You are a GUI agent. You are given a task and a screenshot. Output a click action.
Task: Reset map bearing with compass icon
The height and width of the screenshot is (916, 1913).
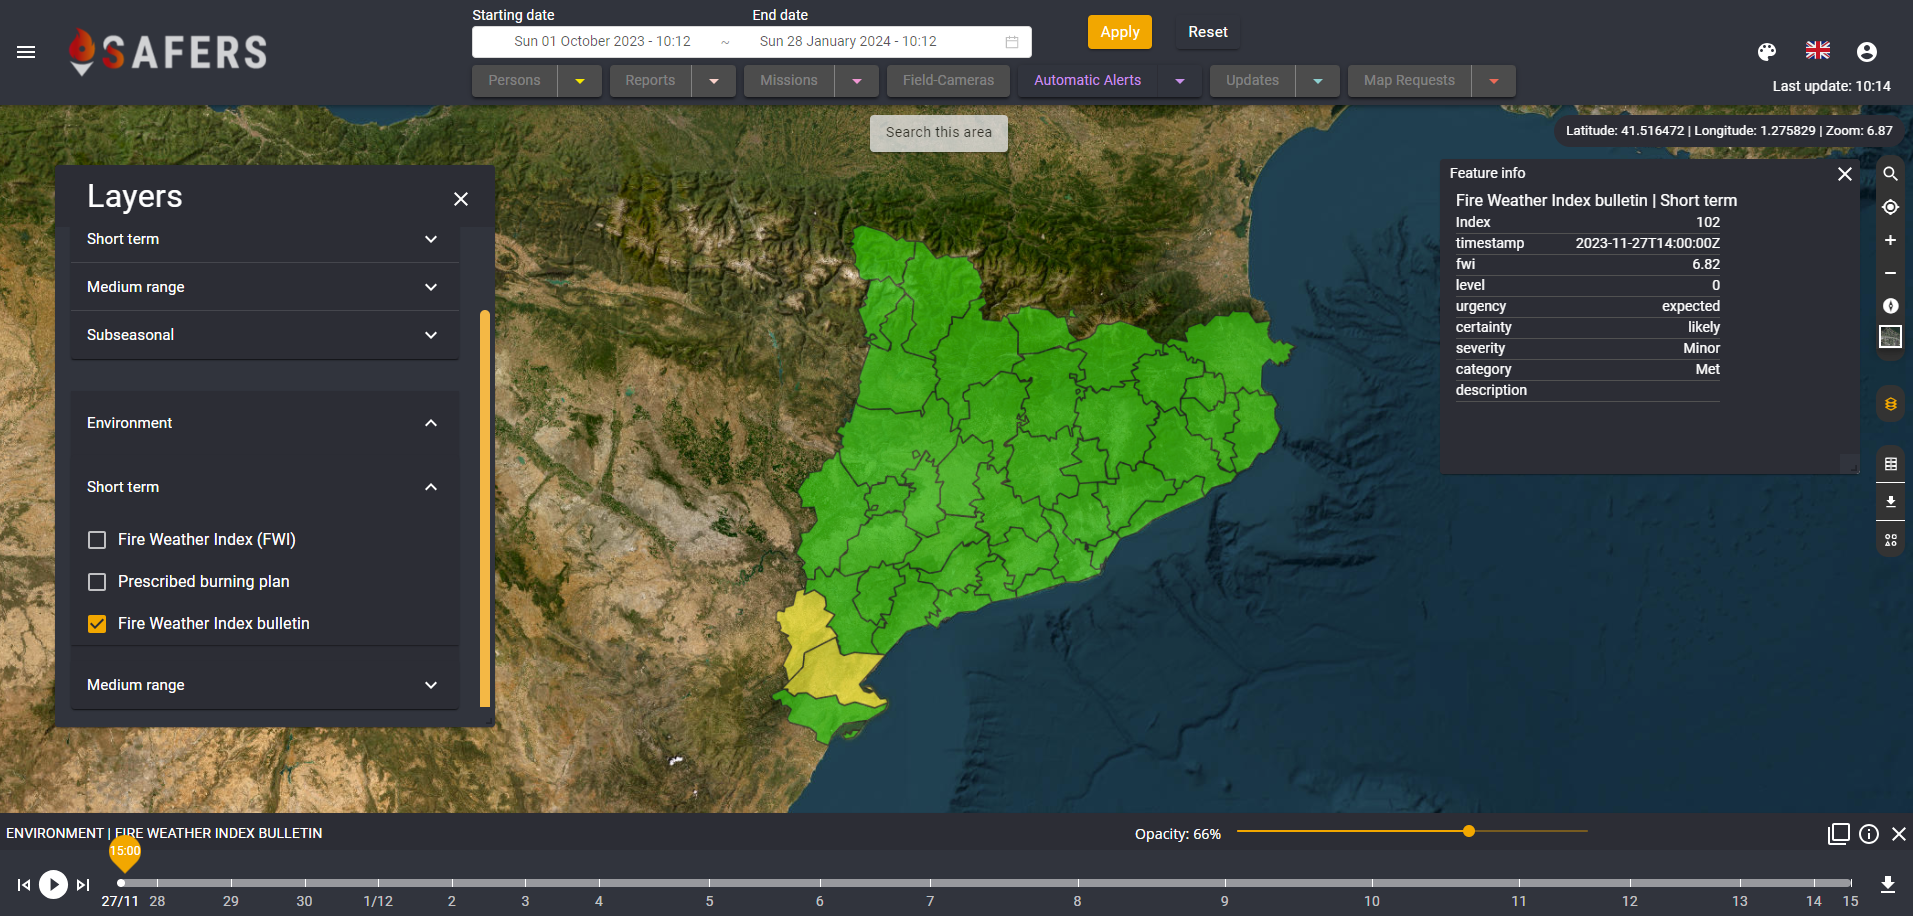[x=1890, y=306]
